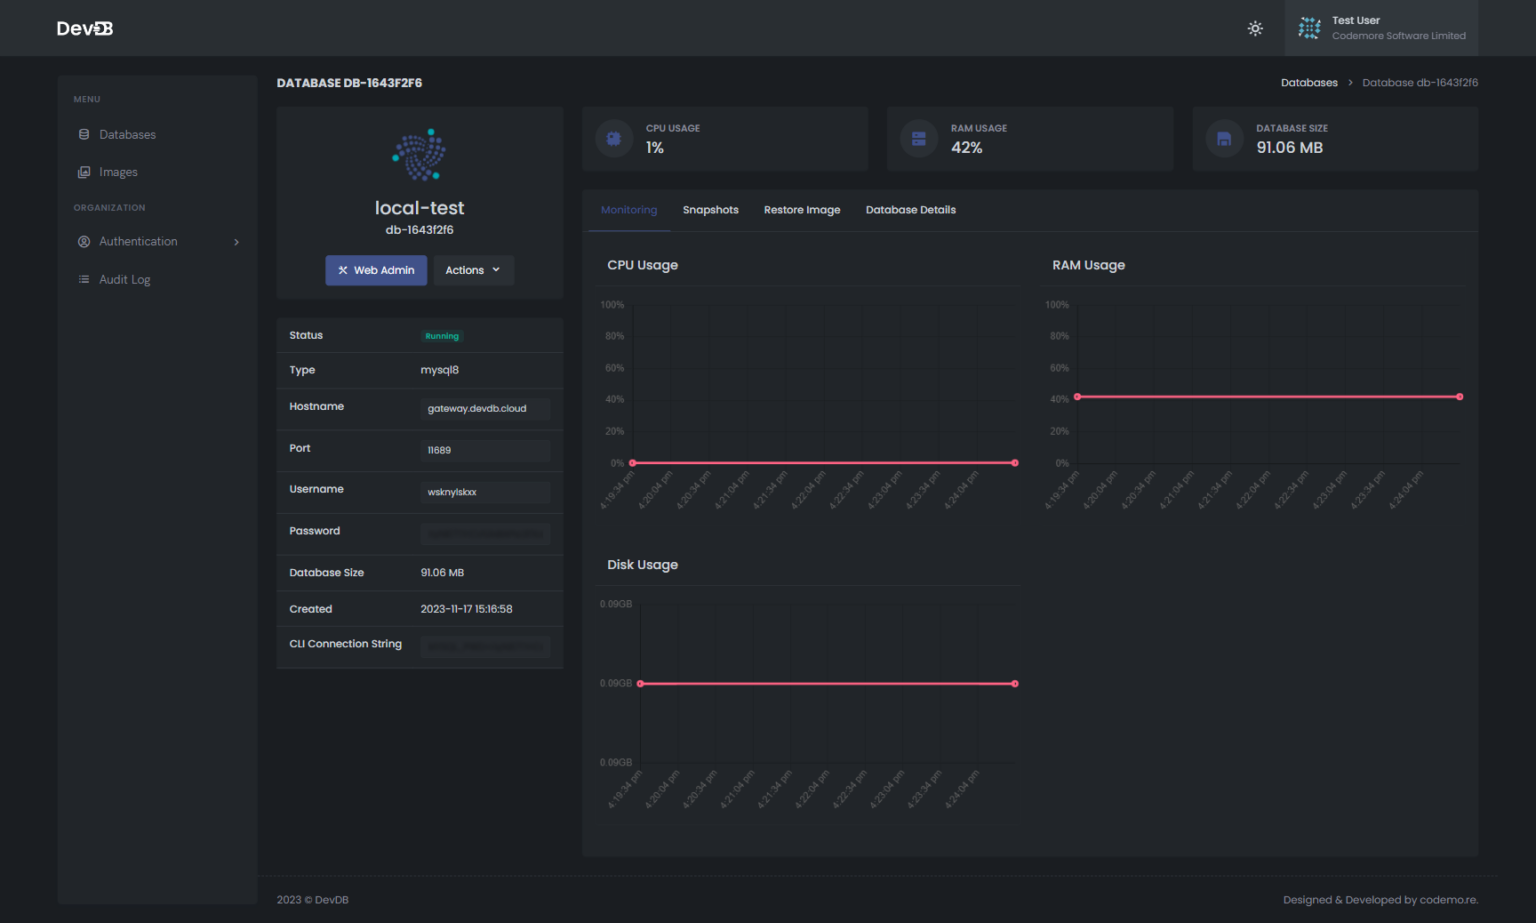1536x923 pixels.
Task: Click the Databases breadcrumb link
Action: tap(1309, 82)
